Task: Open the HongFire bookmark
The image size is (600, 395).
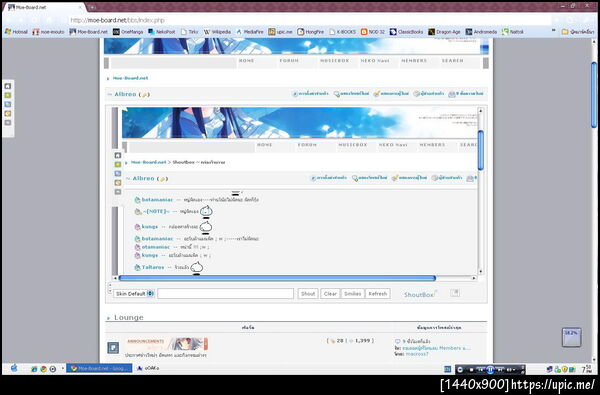Action: [311, 32]
